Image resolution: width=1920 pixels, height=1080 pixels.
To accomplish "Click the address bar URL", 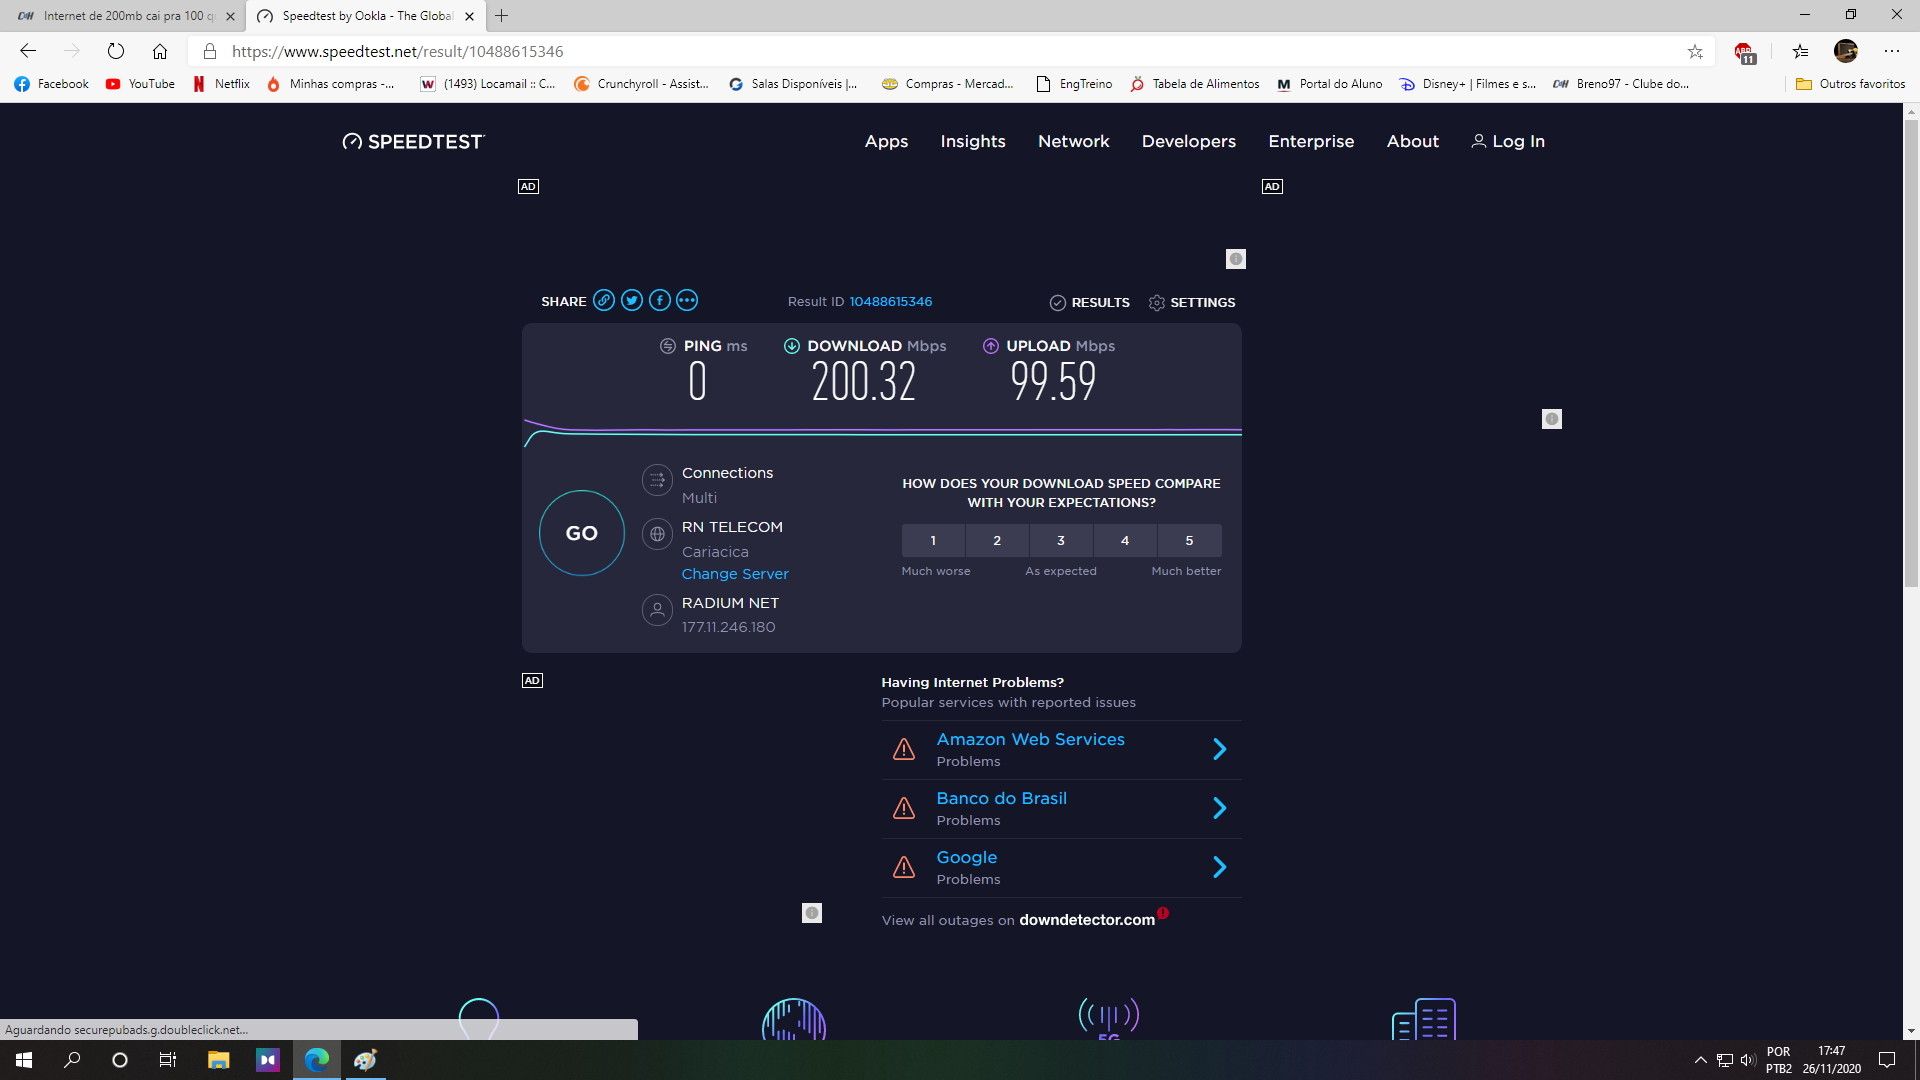I will tap(397, 51).
